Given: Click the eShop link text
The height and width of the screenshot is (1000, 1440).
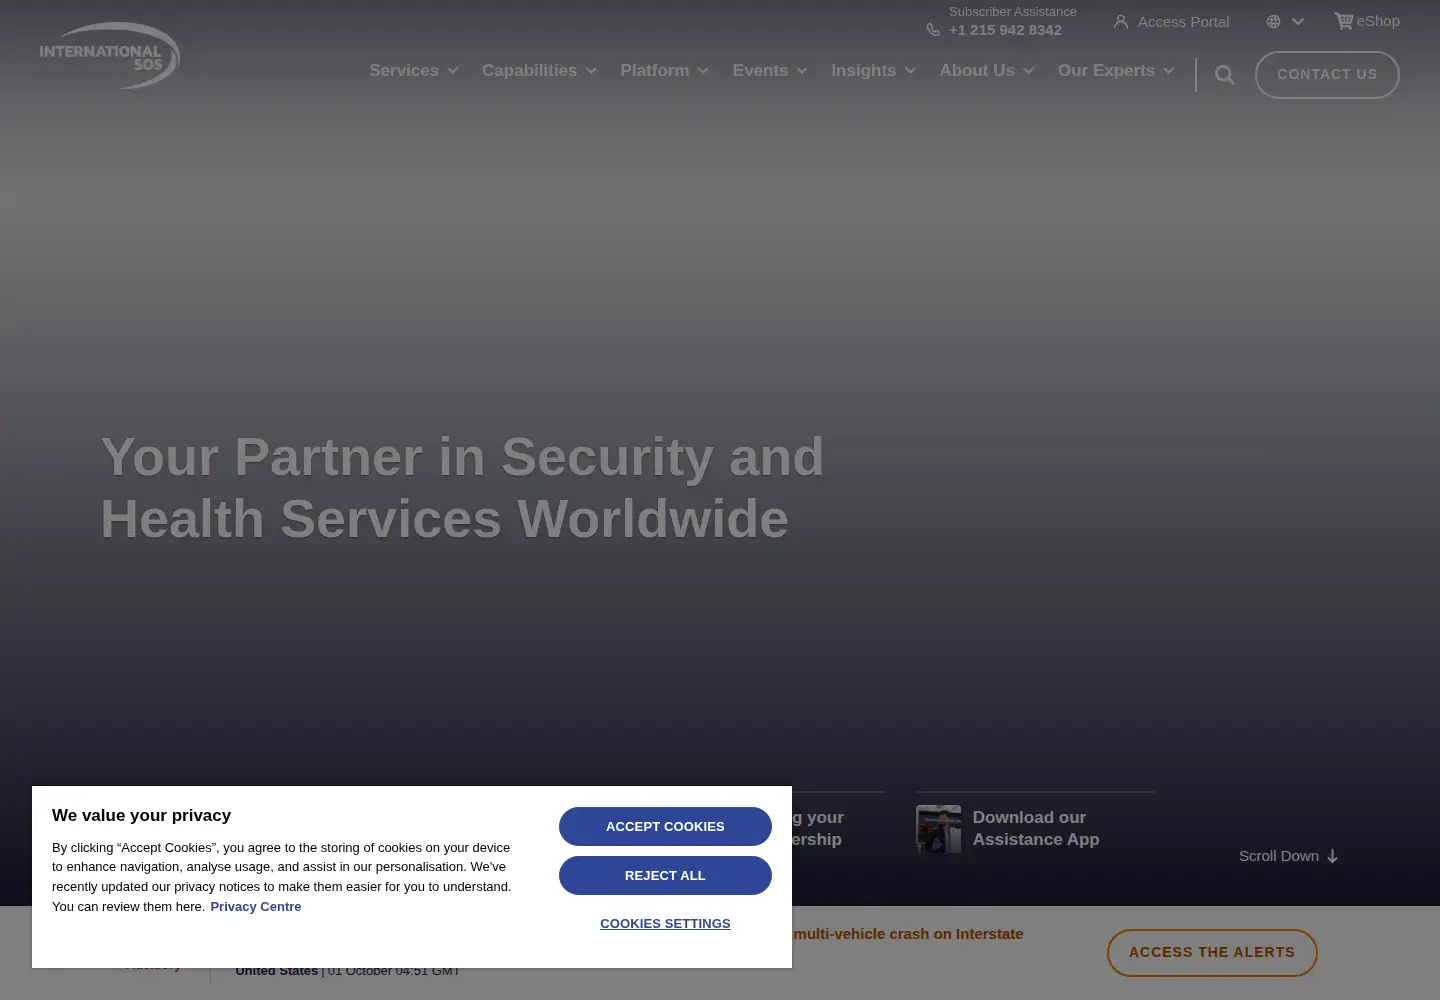Looking at the screenshot, I should tap(1378, 21).
